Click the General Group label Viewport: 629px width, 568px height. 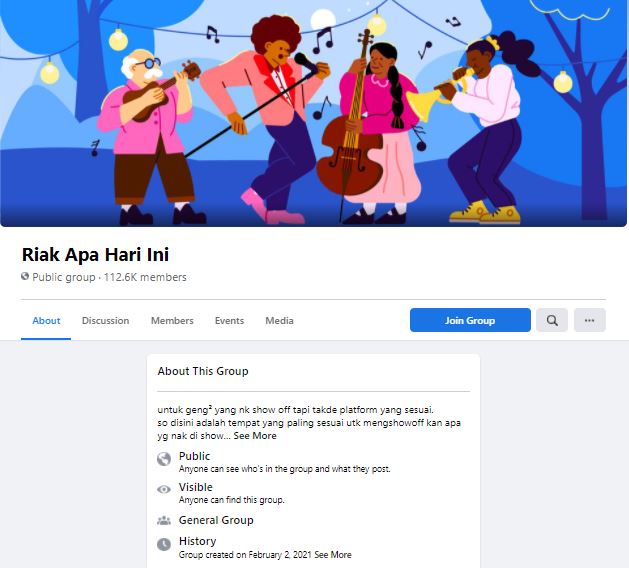tap(216, 520)
